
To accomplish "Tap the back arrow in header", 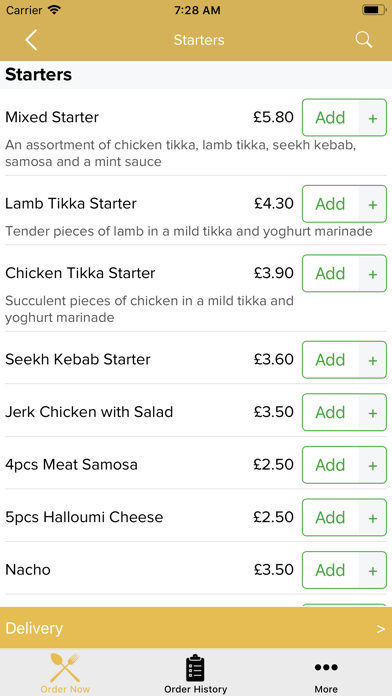I will pos(31,40).
